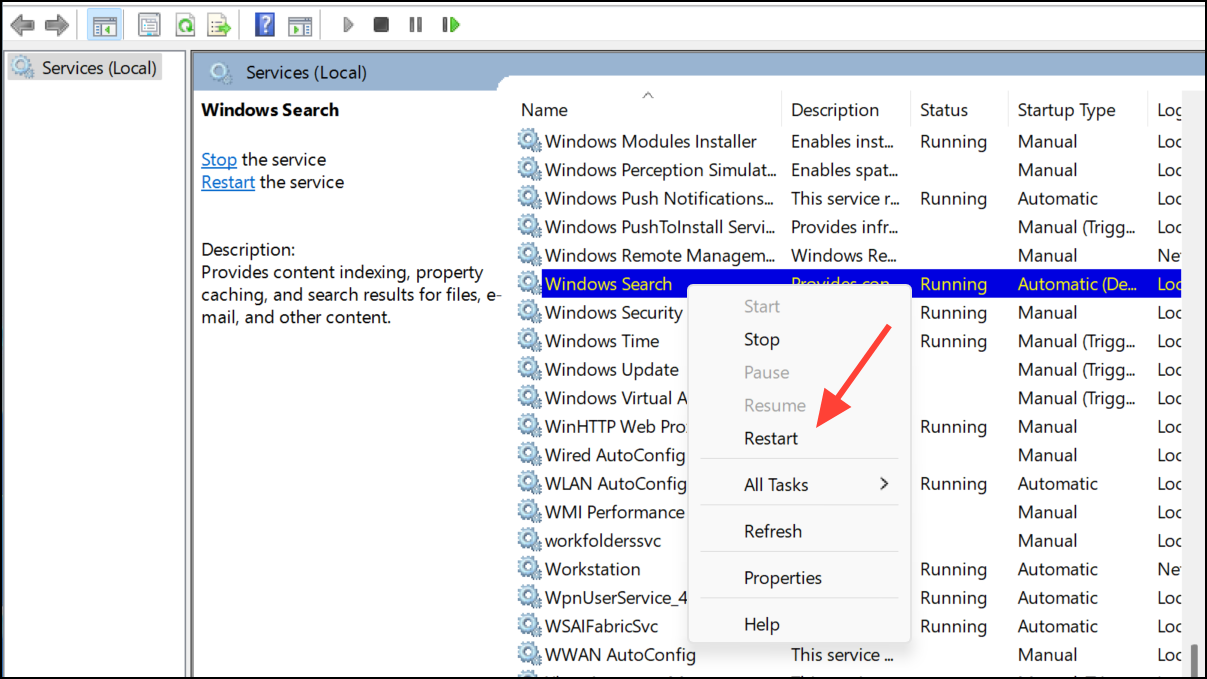Sort by the Status column header

coord(944,110)
